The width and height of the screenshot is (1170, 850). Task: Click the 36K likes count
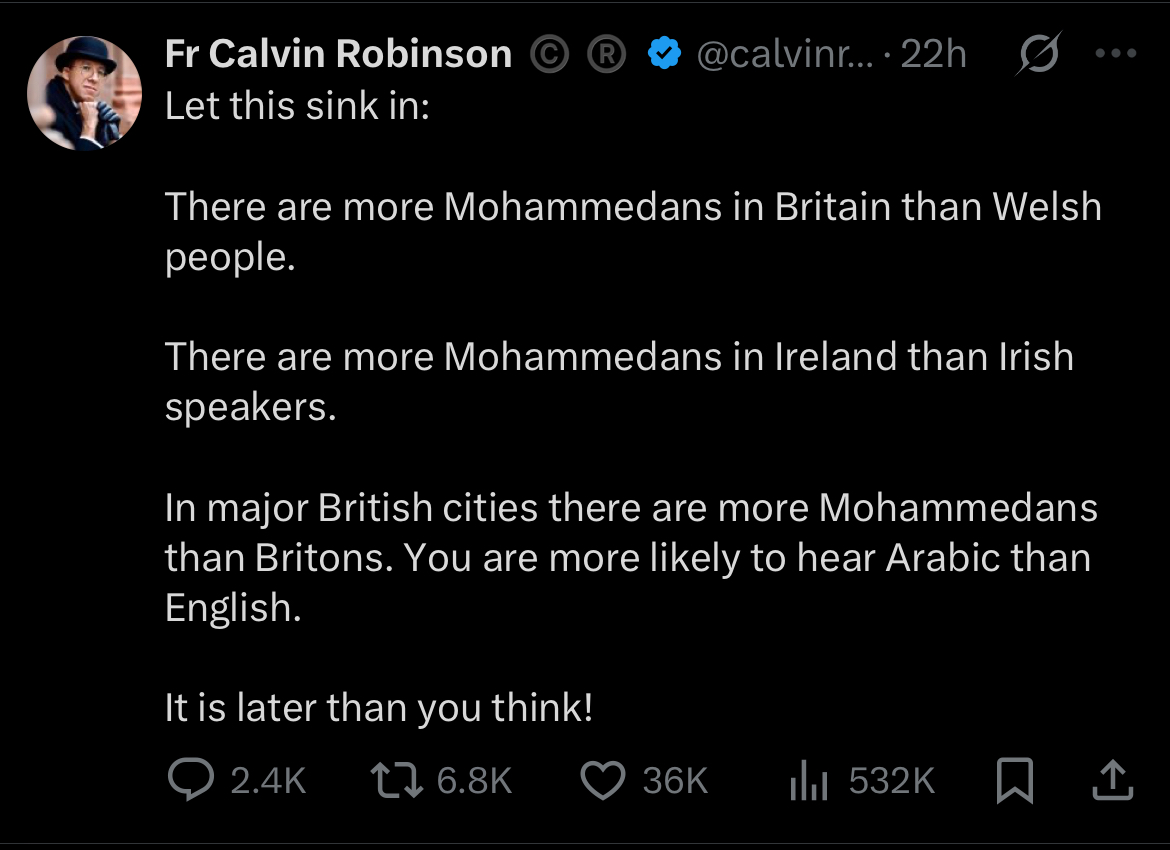675,781
